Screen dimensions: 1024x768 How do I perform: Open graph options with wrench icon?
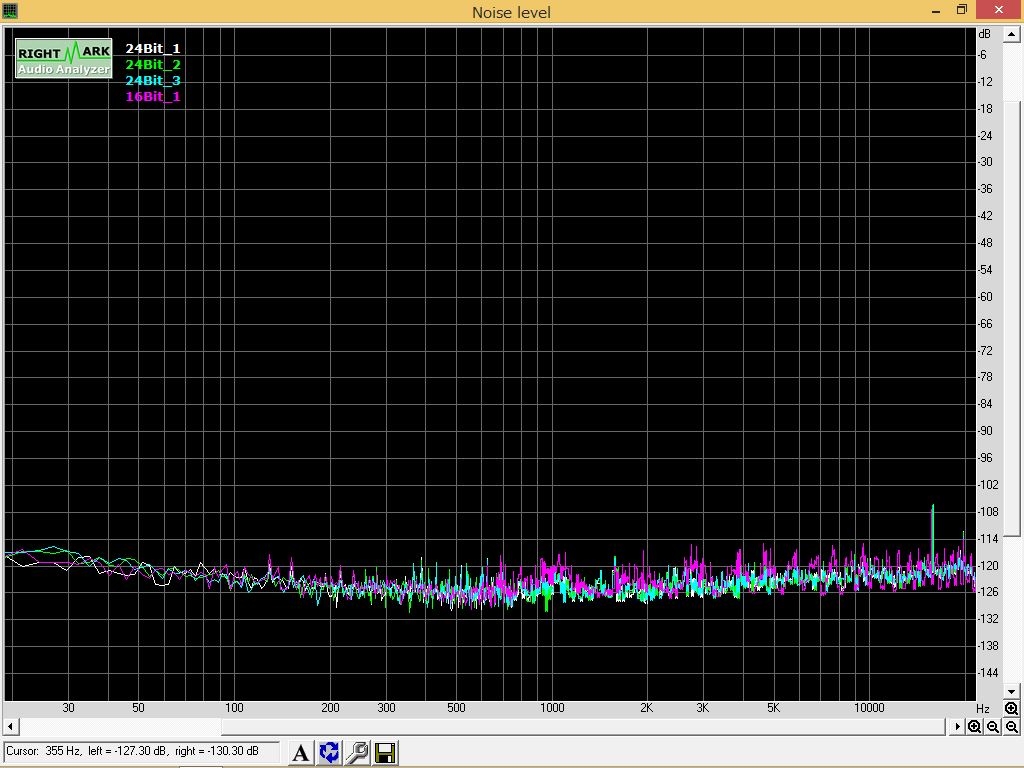pyautogui.click(x=357, y=753)
